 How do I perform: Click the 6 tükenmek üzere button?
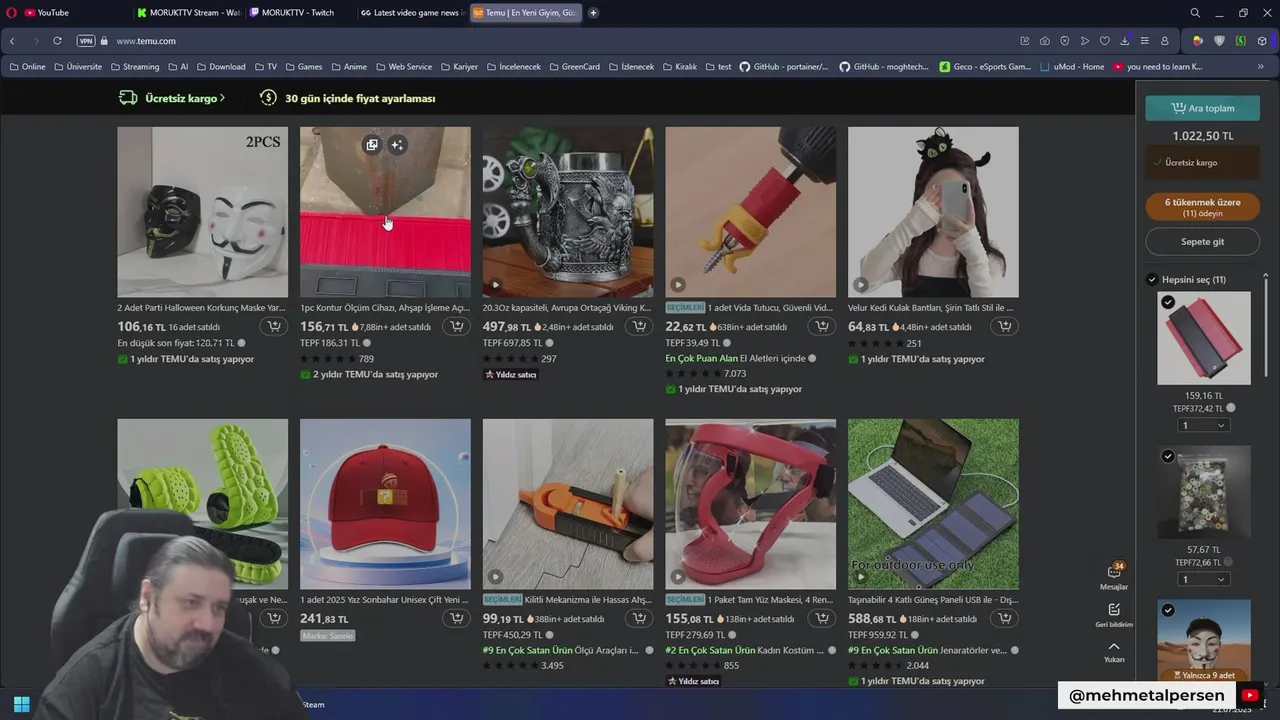pos(1202,207)
